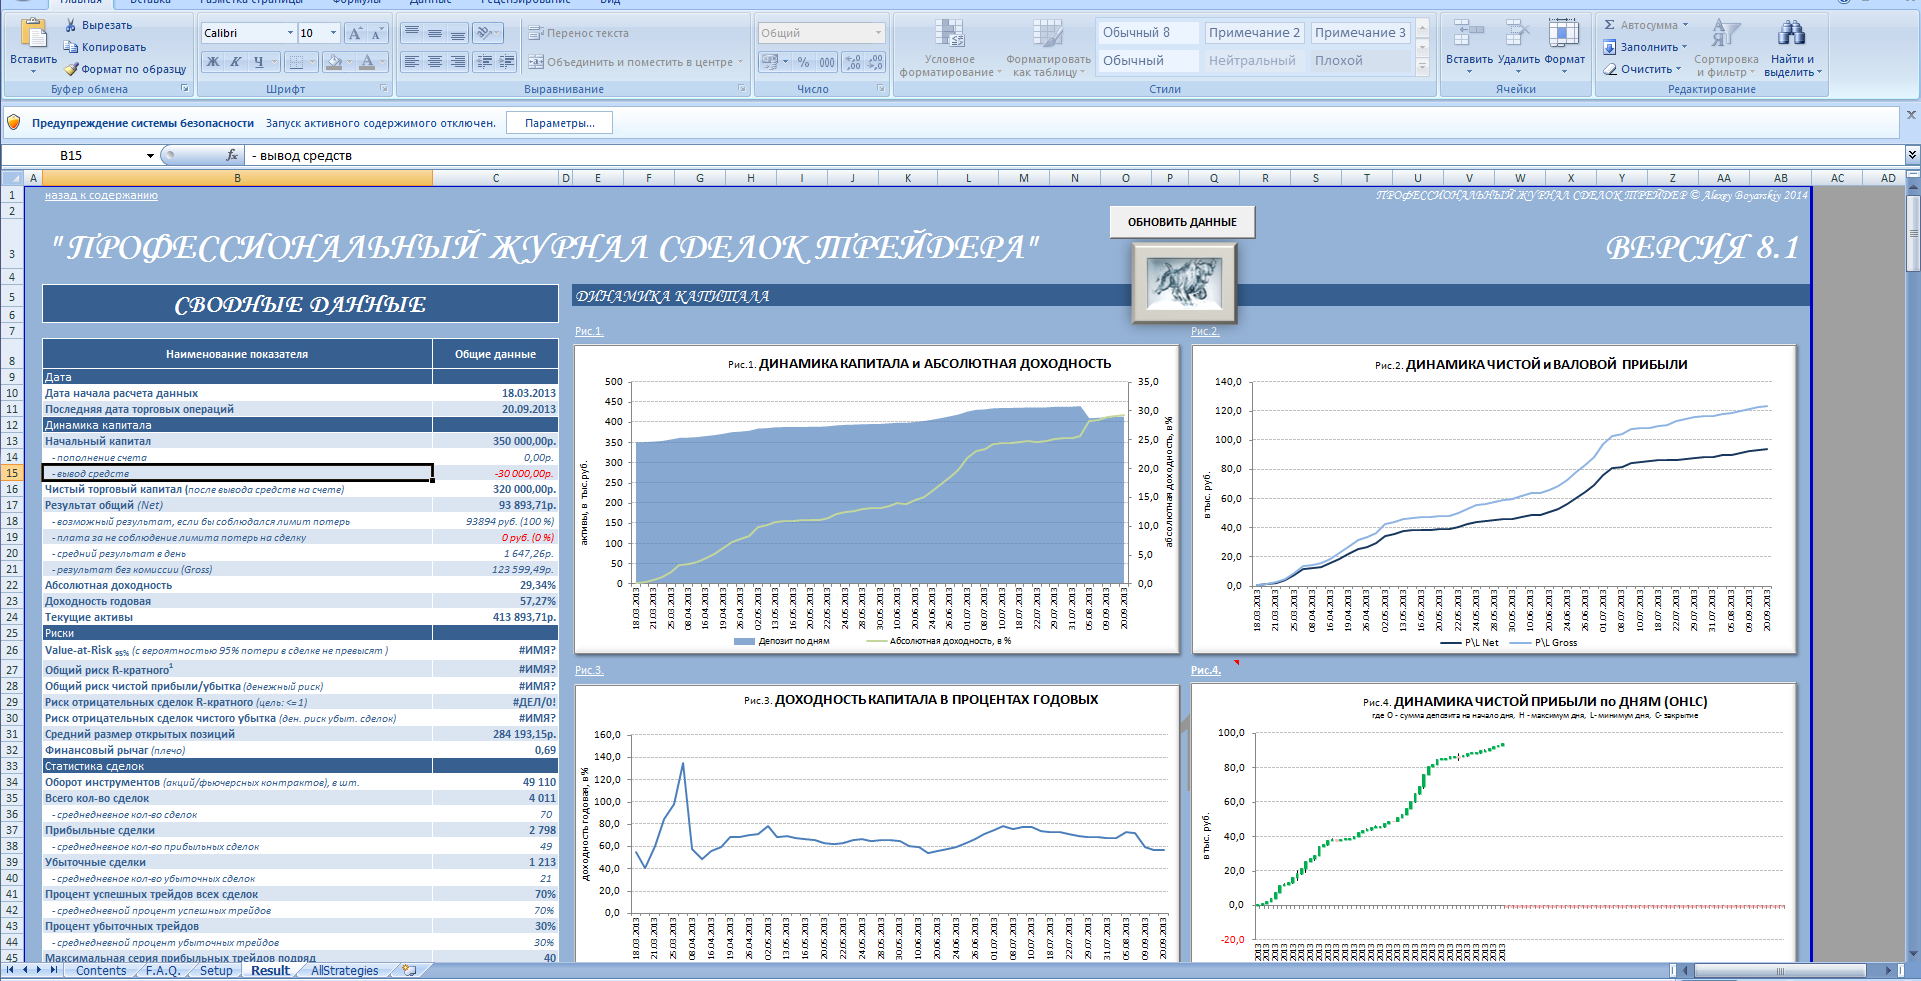The width and height of the screenshot is (1921, 981).
Task: Click the Fill (Заполнить) down-arrow icon
Action: (x=1610, y=47)
